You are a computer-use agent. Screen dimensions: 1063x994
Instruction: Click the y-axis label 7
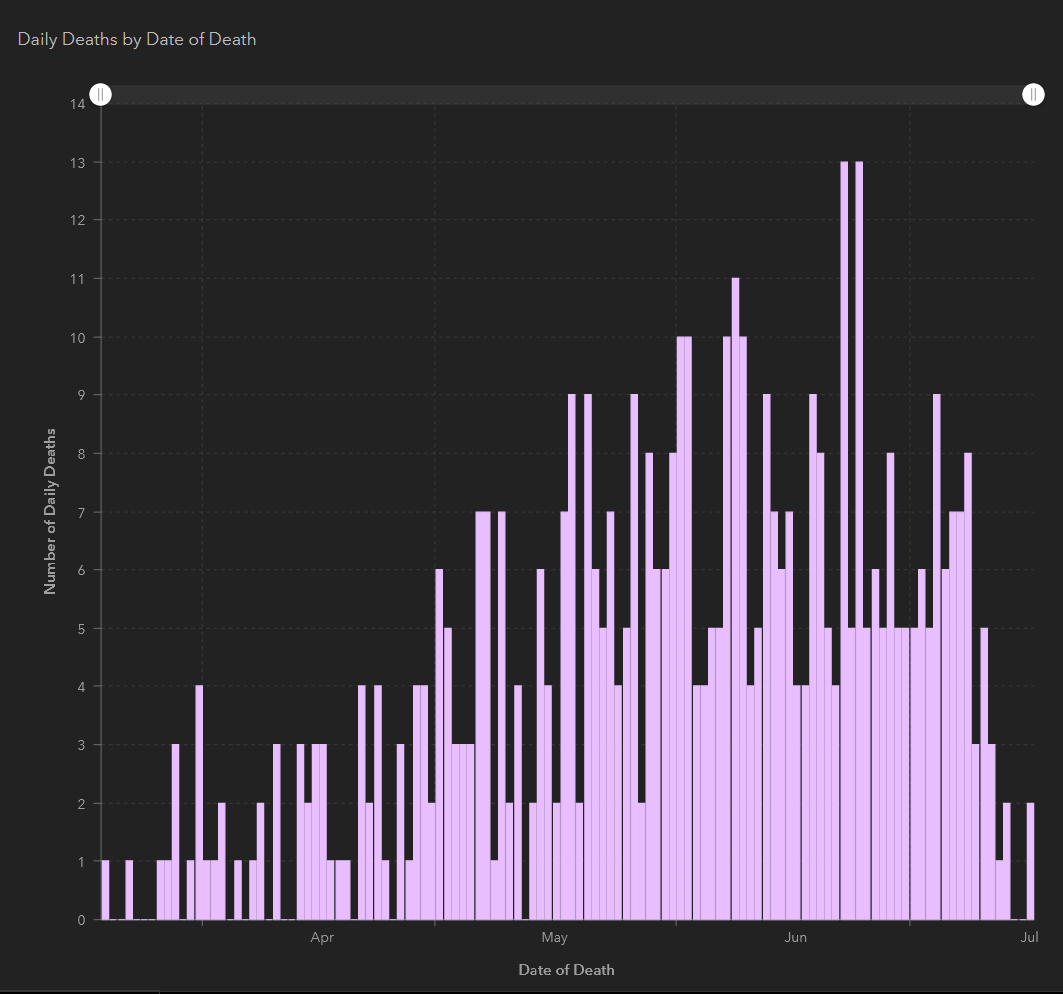click(81, 513)
